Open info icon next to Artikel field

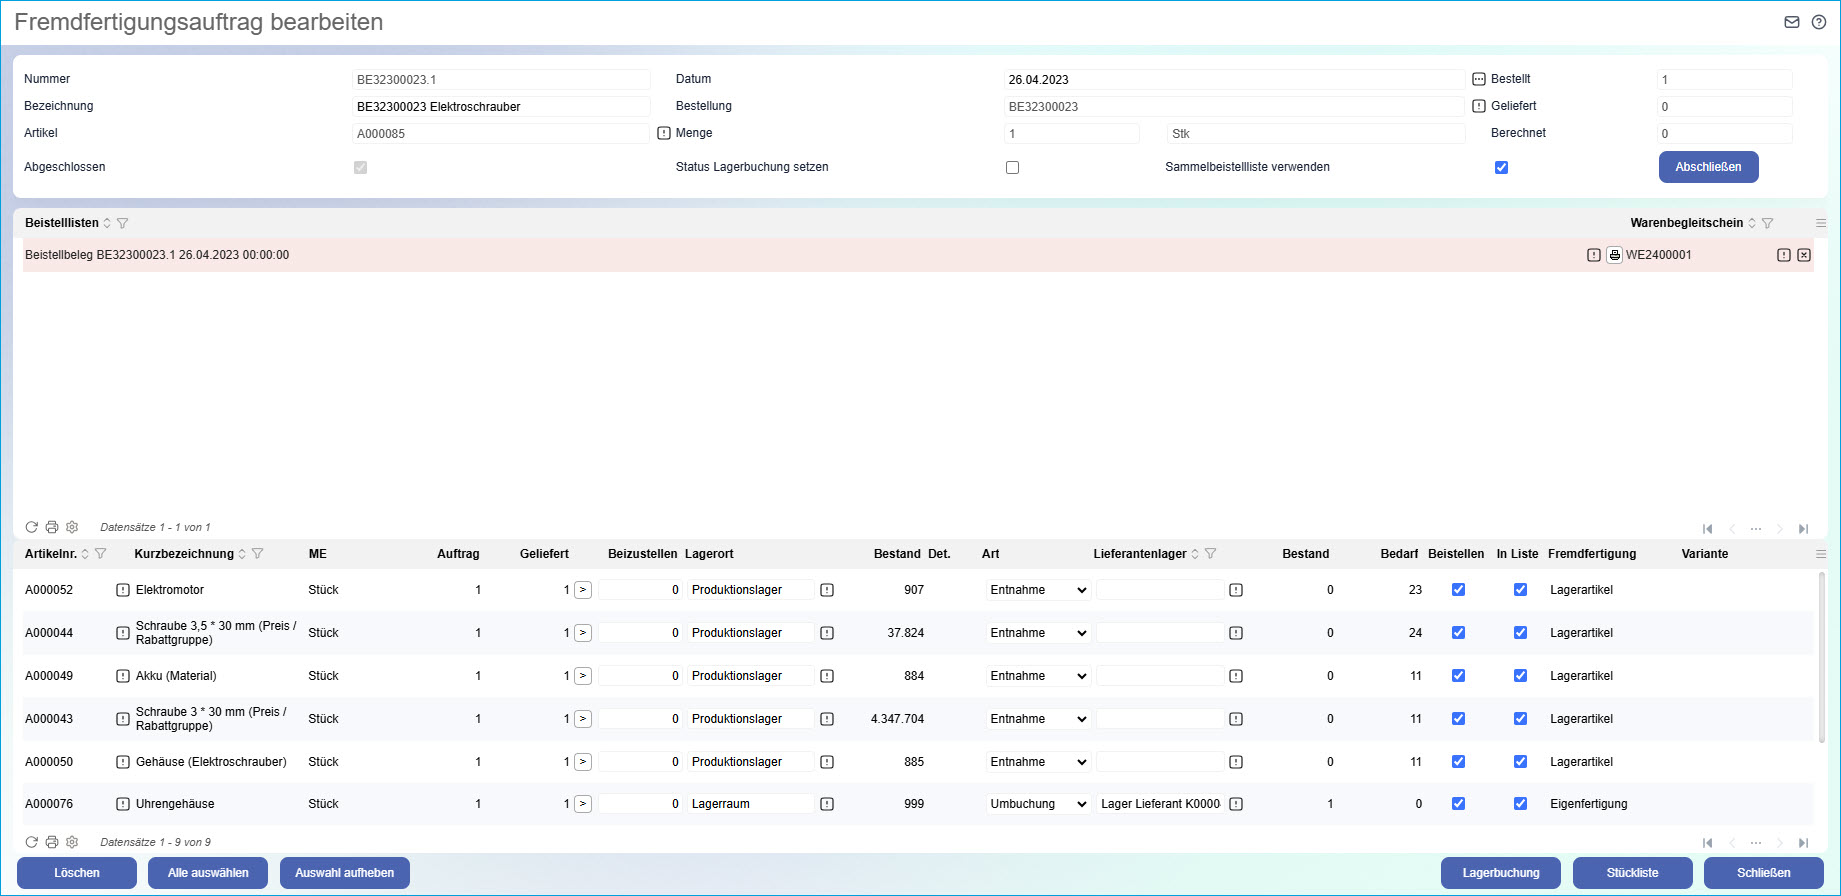(x=664, y=133)
